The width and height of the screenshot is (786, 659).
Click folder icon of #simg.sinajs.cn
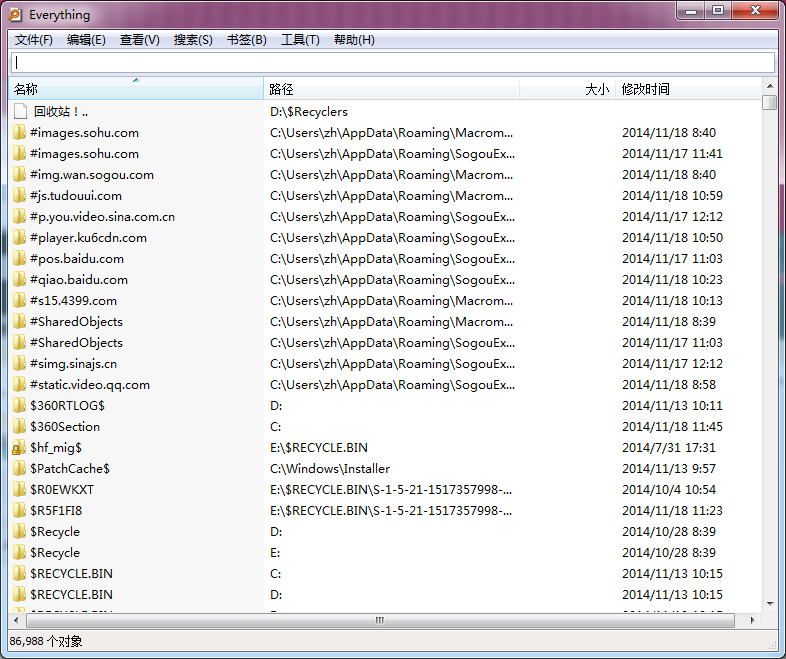pos(19,363)
